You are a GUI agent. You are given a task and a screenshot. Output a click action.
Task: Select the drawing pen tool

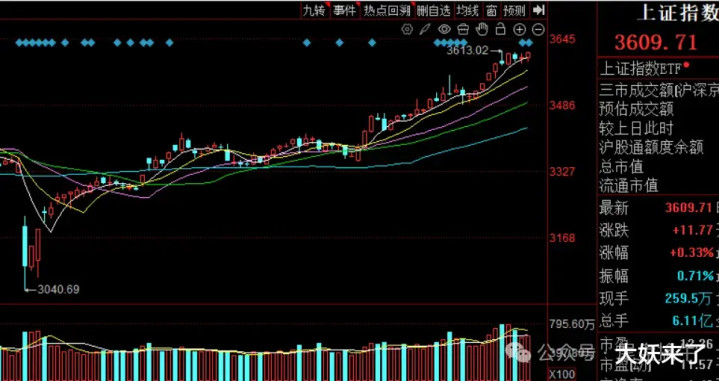426,30
